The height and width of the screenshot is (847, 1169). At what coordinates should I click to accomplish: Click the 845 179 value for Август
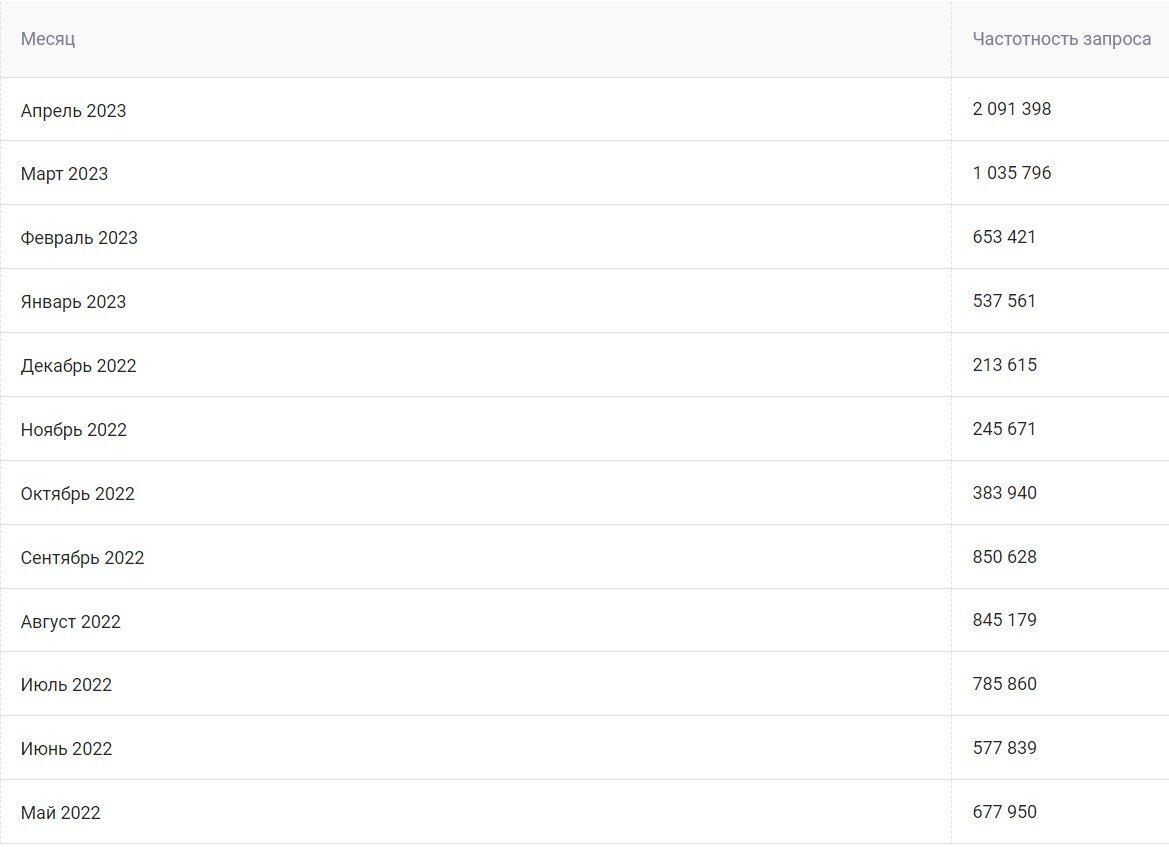1004,620
